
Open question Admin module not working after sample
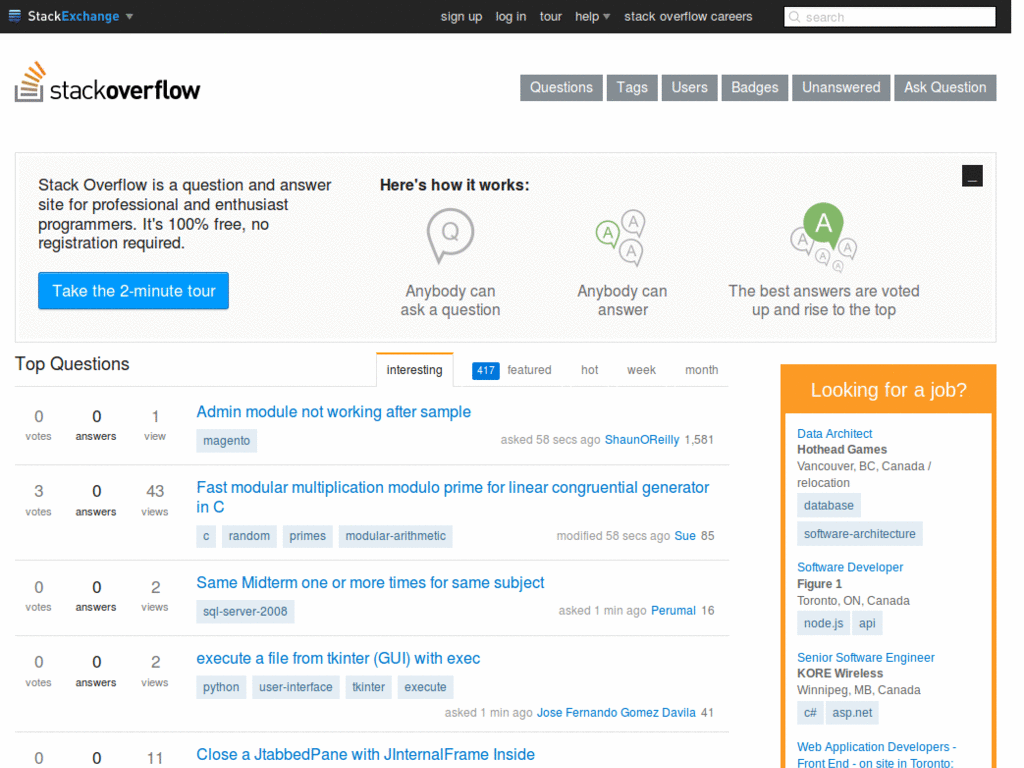[333, 412]
